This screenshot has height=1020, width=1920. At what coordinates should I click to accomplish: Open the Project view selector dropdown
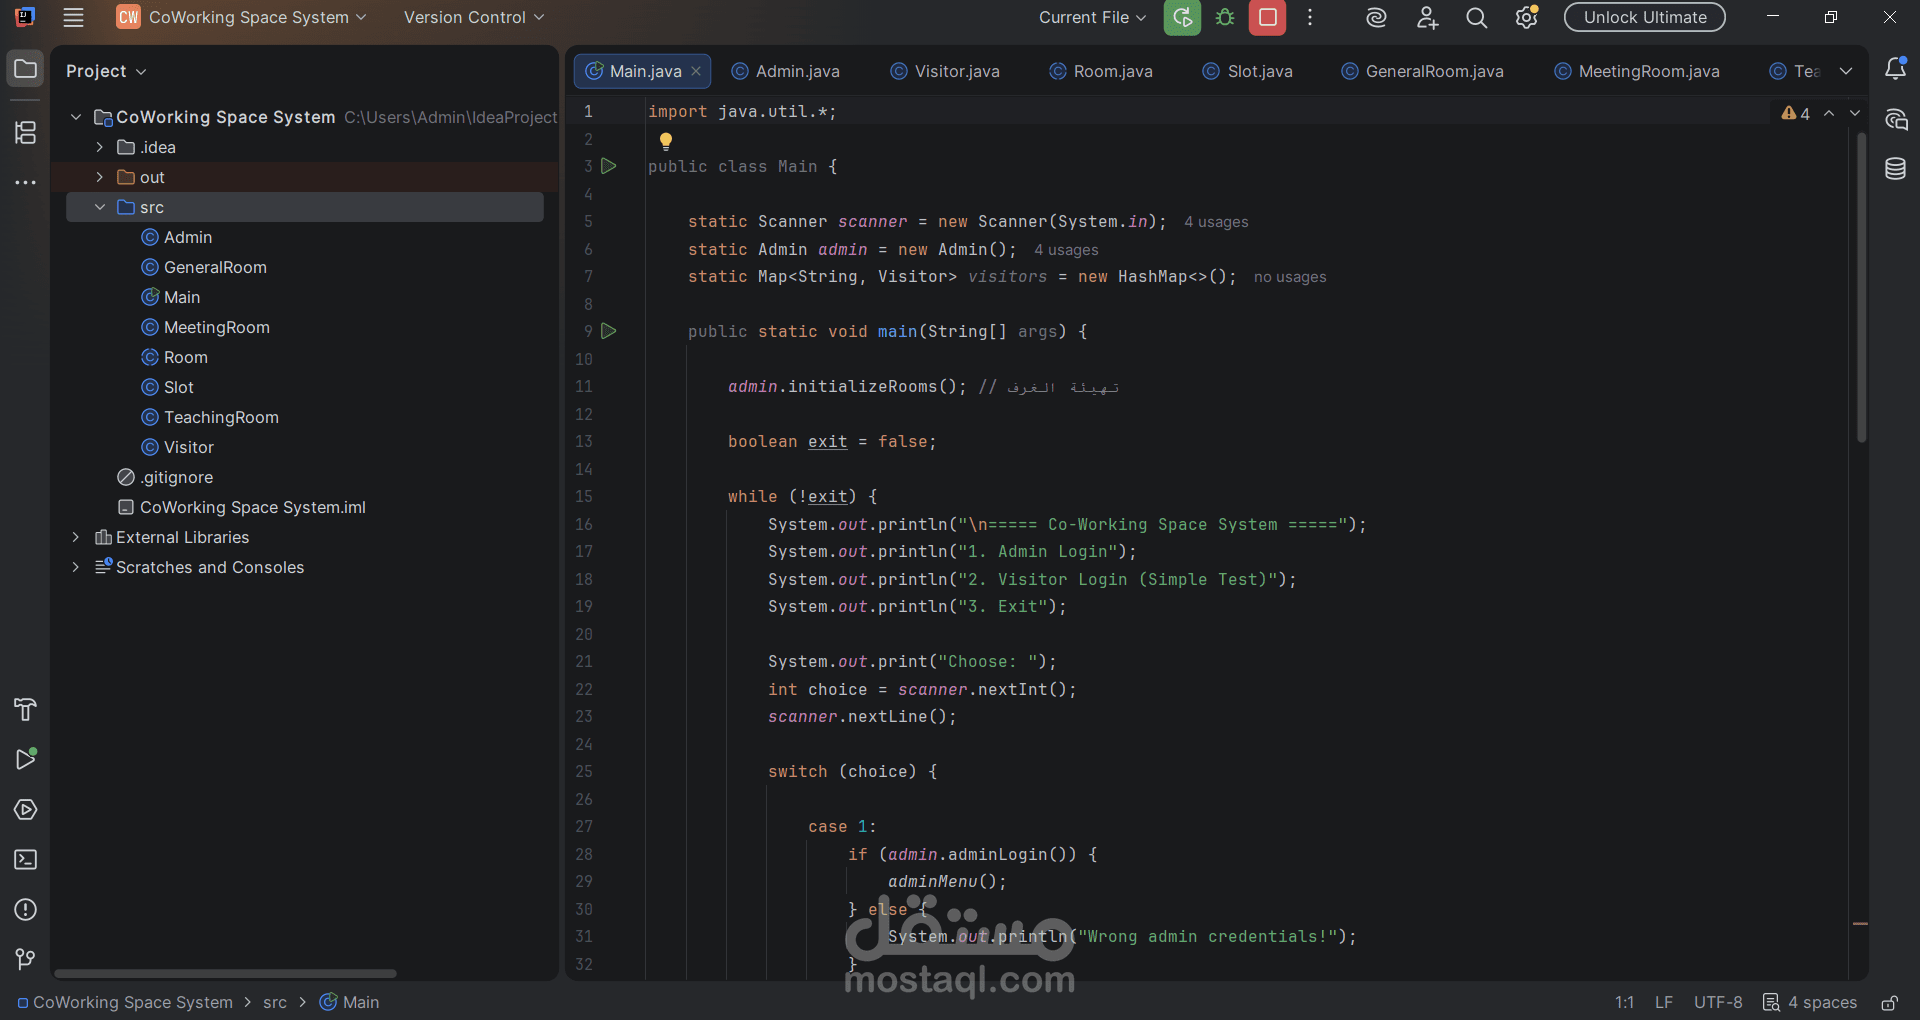[106, 71]
